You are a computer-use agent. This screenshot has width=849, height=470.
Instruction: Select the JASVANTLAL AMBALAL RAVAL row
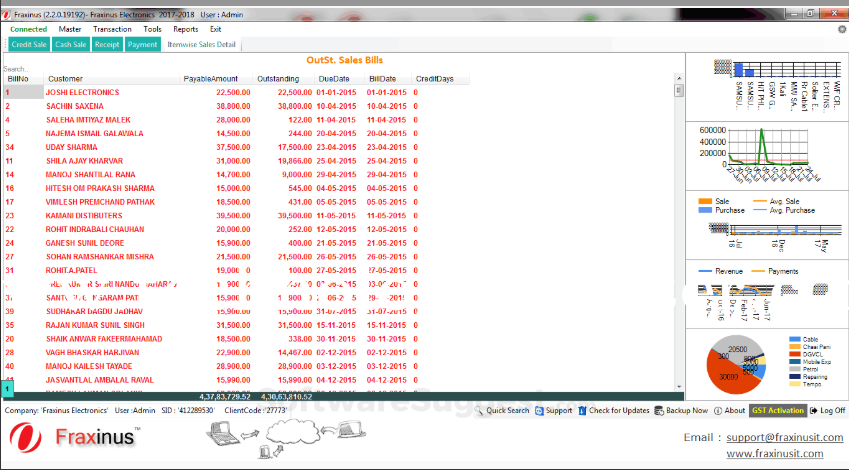click(x=236, y=380)
